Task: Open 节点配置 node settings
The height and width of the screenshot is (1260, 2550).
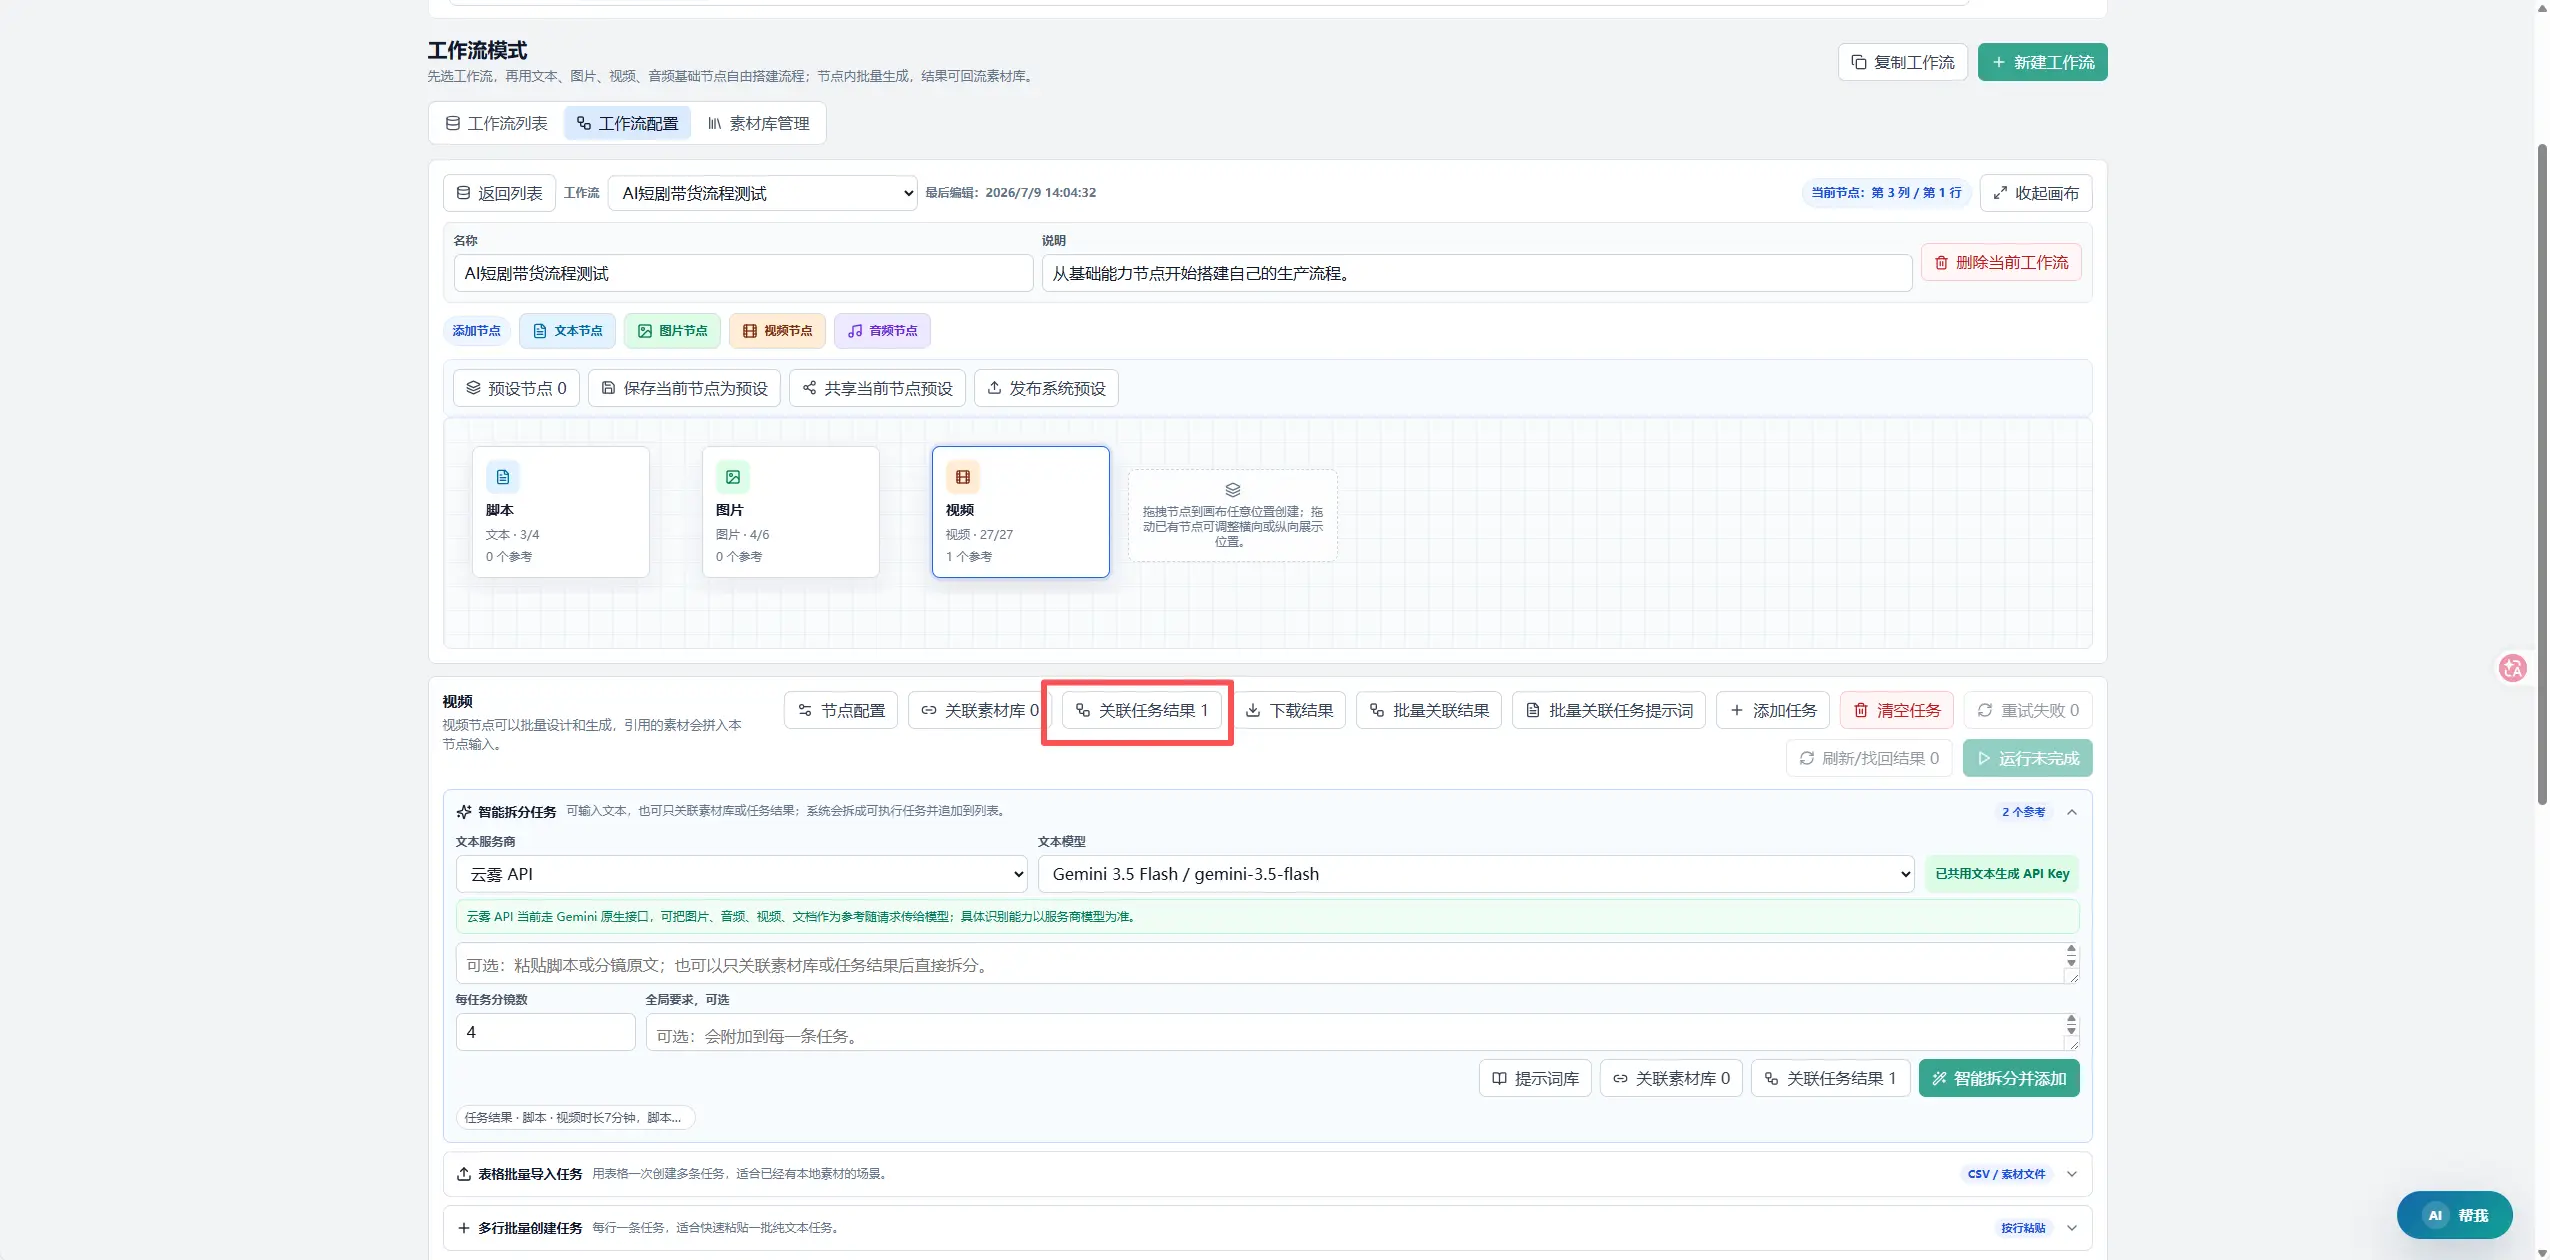Action: tap(841, 710)
